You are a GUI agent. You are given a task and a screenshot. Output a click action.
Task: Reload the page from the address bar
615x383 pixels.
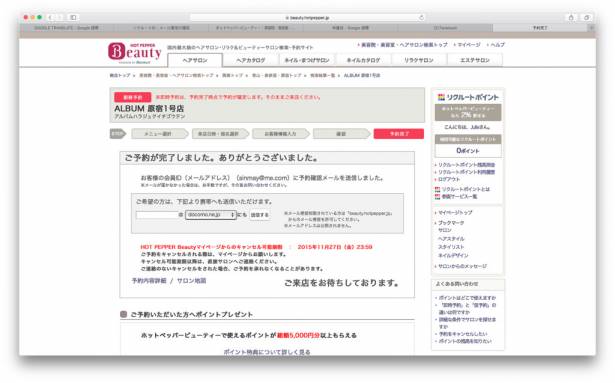tap(421, 17)
